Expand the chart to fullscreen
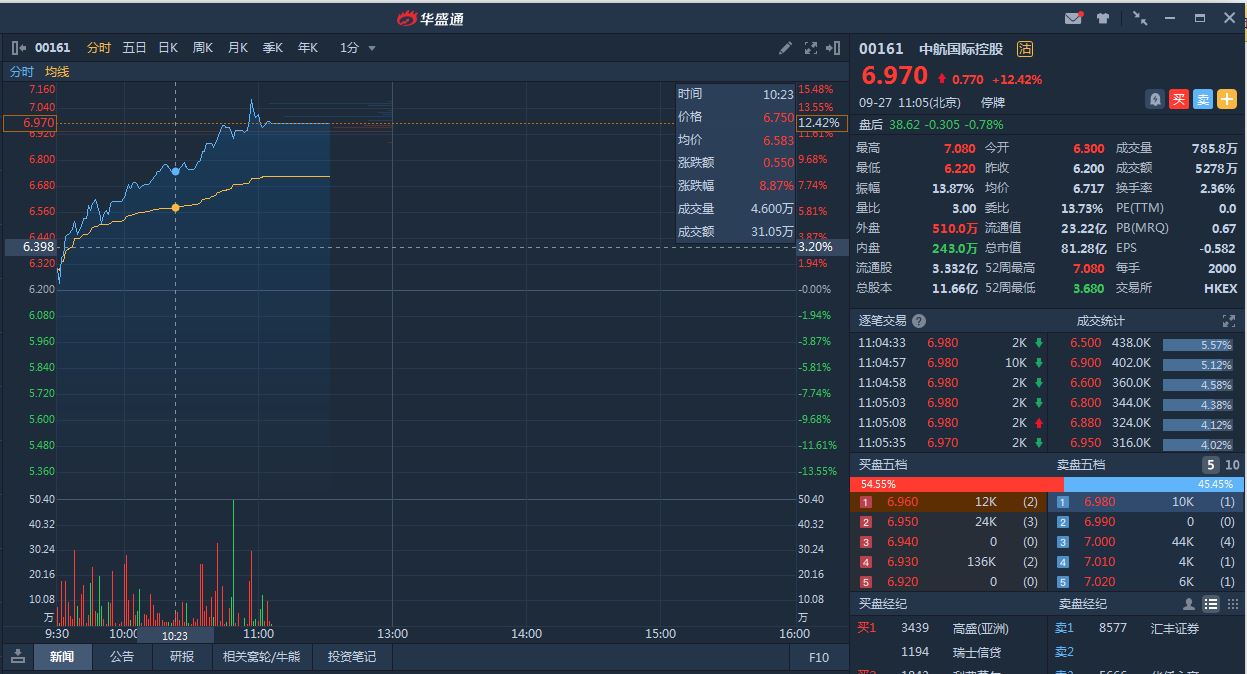The width and height of the screenshot is (1247, 674). pyautogui.click(x=811, y=48)
